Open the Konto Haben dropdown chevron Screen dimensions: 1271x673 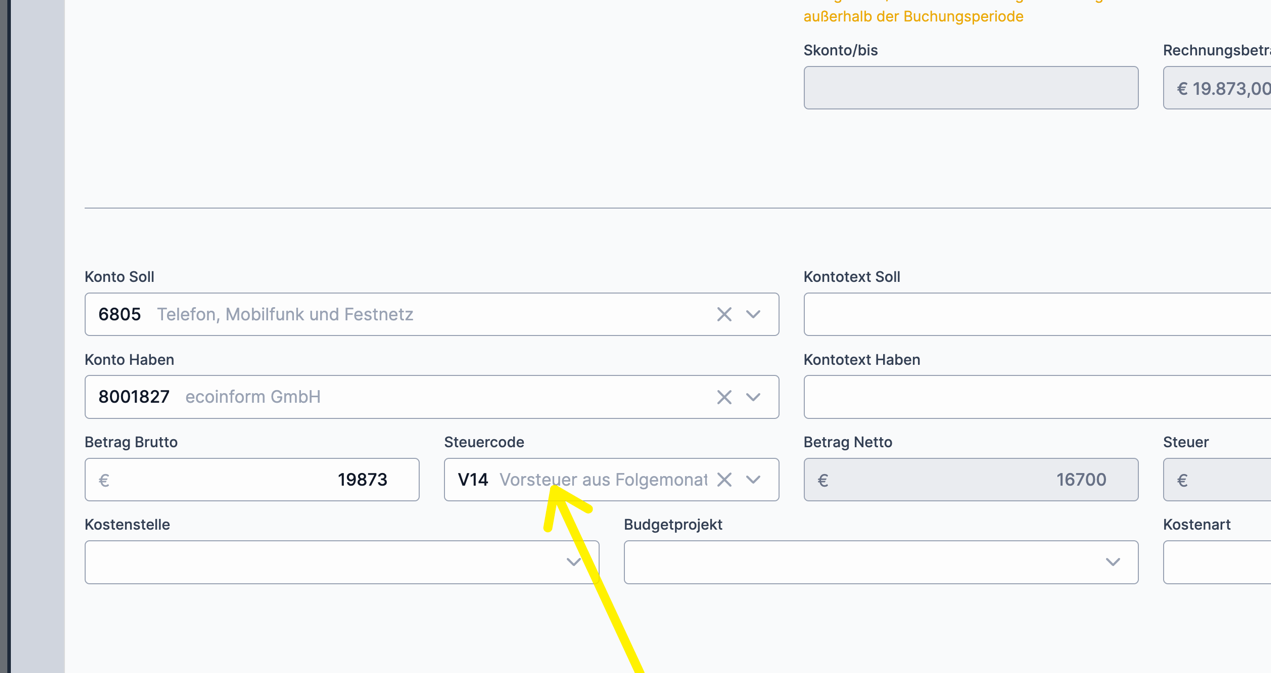coord(753,397)
